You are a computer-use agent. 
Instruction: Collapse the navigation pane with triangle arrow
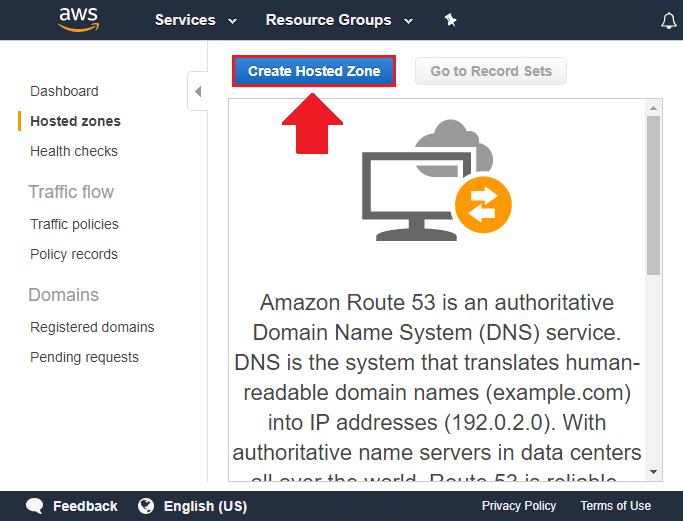pos(198,91)
